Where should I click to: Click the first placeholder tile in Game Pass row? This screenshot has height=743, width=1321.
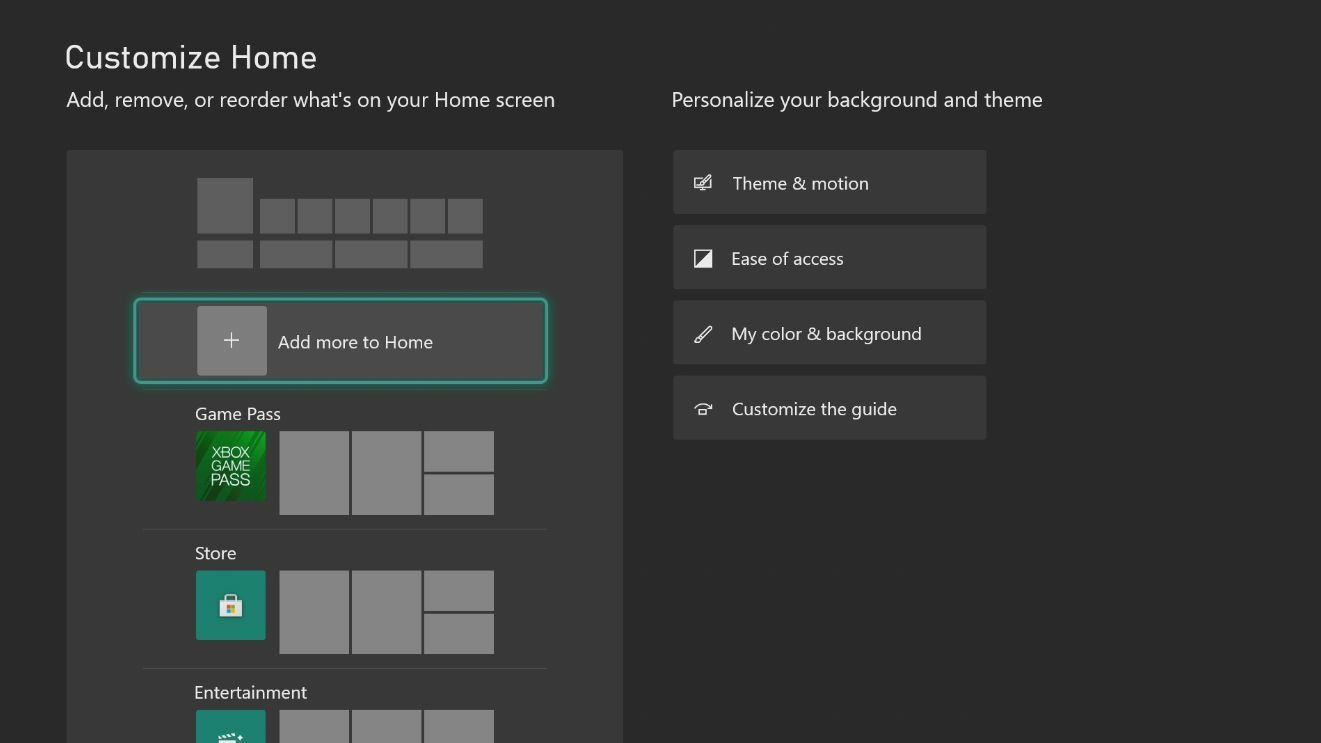314,473
